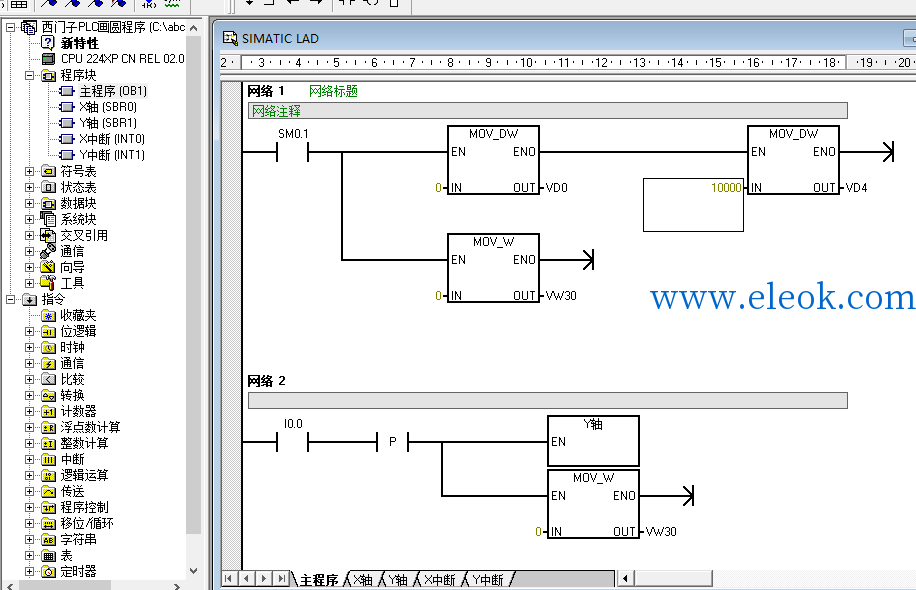
Task: Click the 传送 move folder icon
Action: pos(48,492)
